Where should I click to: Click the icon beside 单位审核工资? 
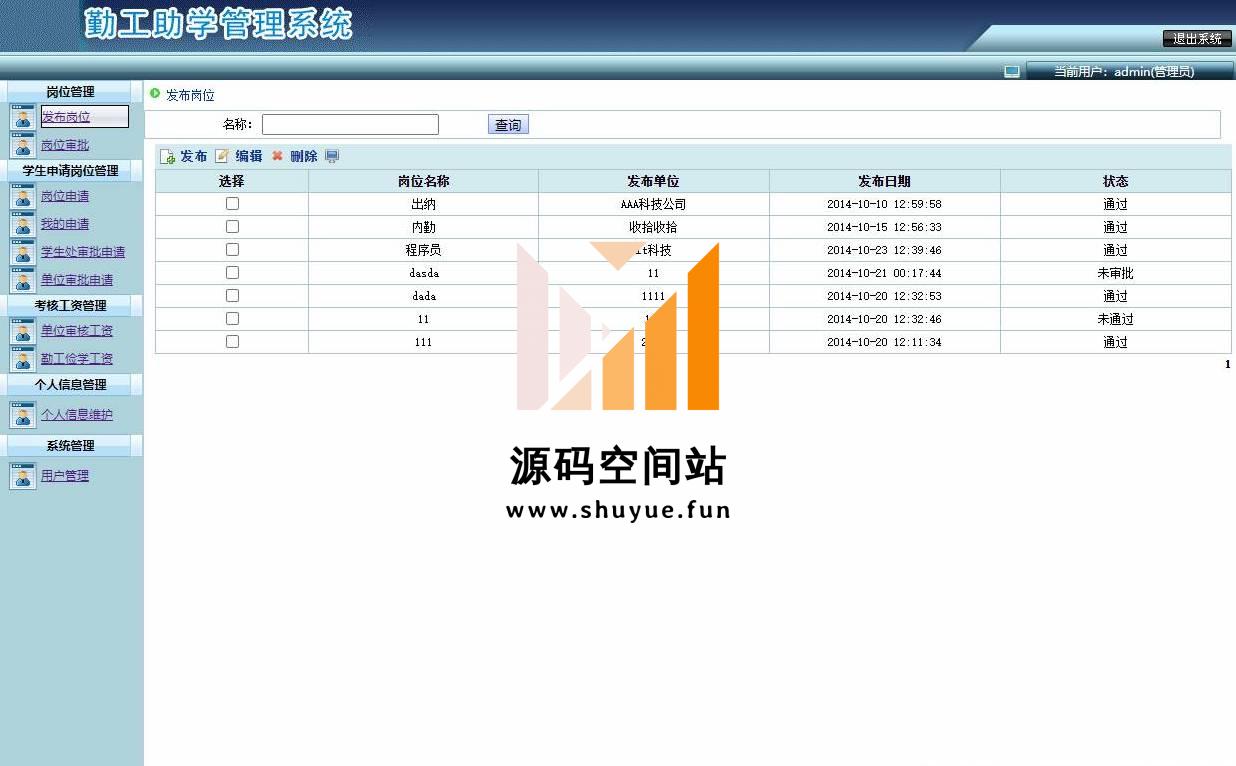click(23, 331)
